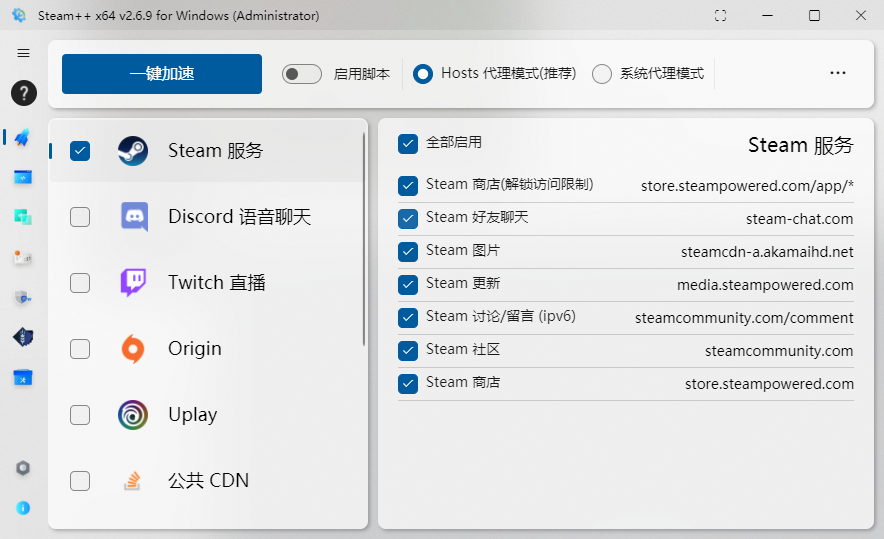Viewport: 884px width, 539px height.
Task: Uncheck the 全部启用 checkbox
Action: tap(408, 143)
